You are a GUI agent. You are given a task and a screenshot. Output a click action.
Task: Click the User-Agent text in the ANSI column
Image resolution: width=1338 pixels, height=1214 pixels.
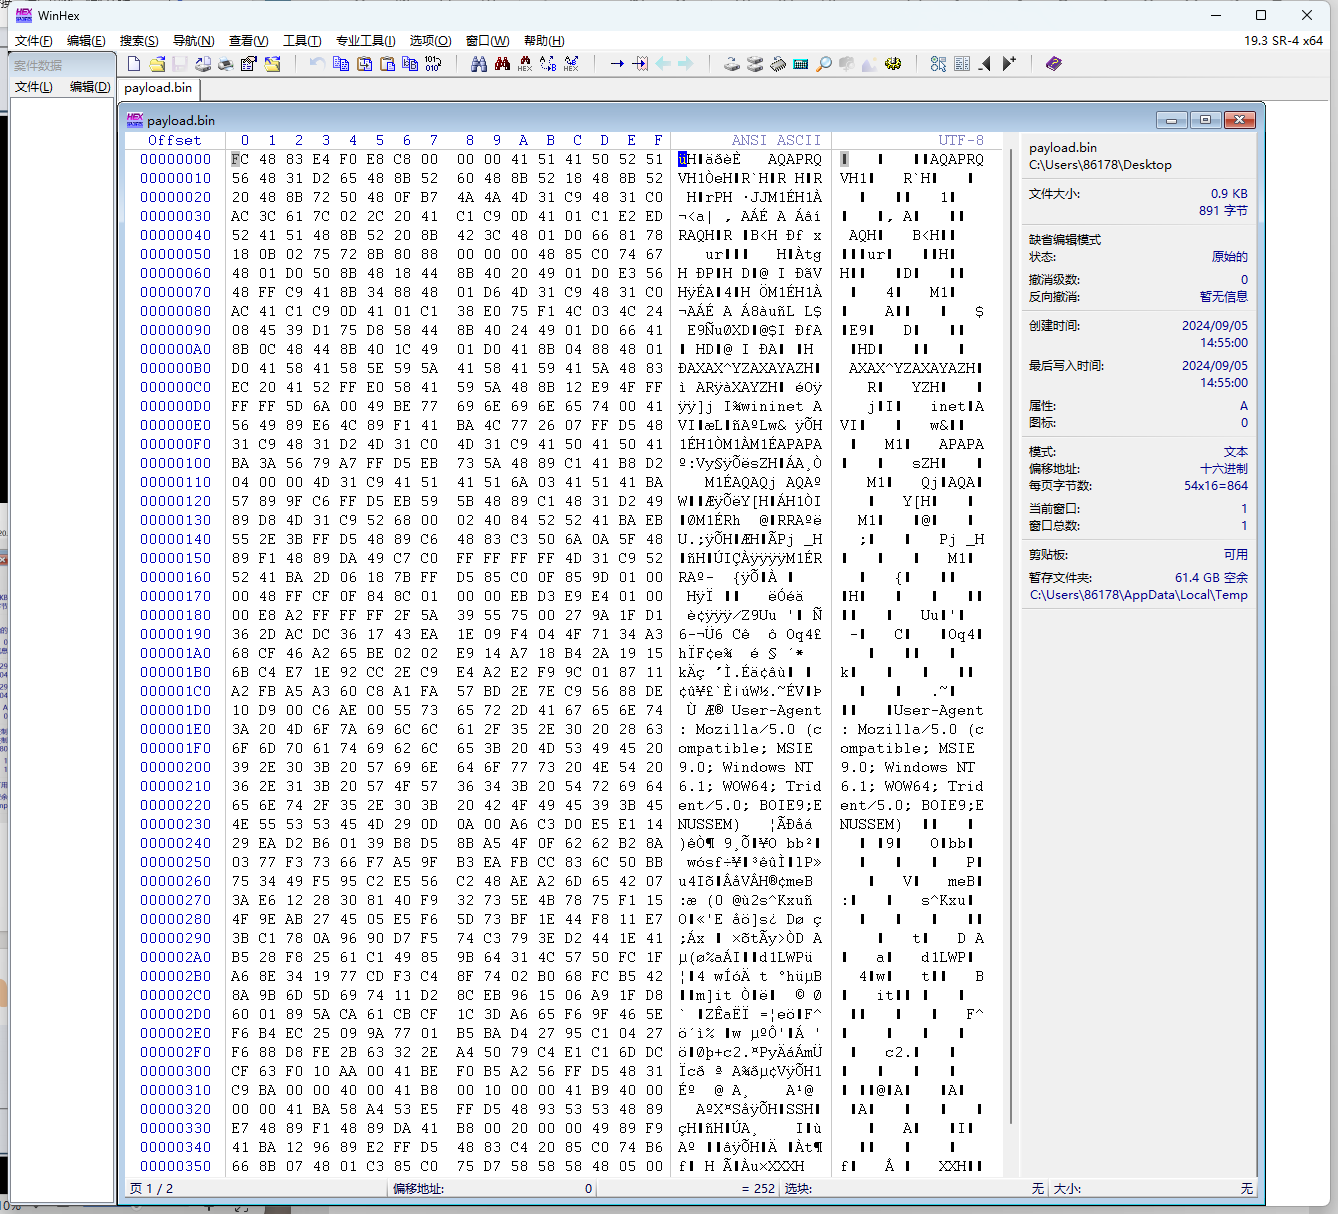coord(776,710)
